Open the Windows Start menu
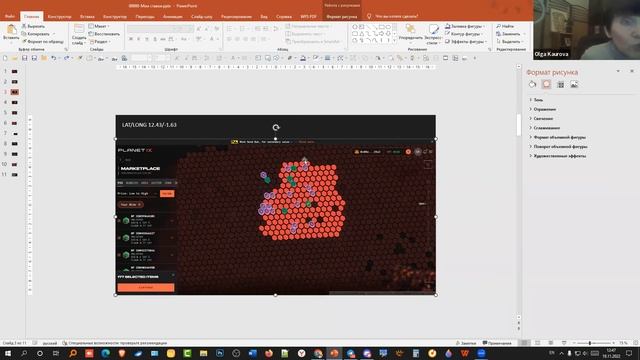Screen dimensions: 640x360 click(8, 353)
